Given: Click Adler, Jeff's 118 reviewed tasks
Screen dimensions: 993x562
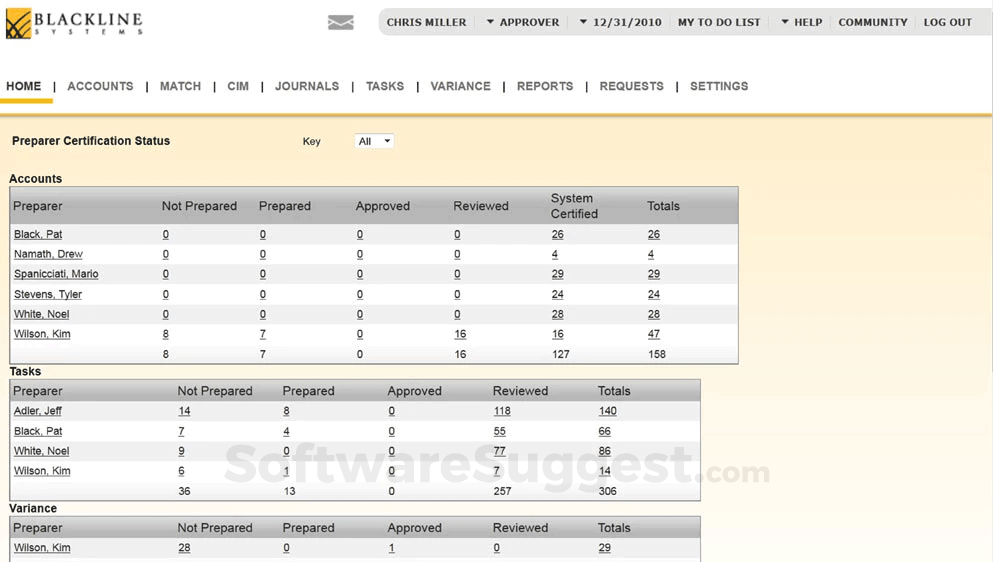Looking at the screenshot, I should pos(501,411).
